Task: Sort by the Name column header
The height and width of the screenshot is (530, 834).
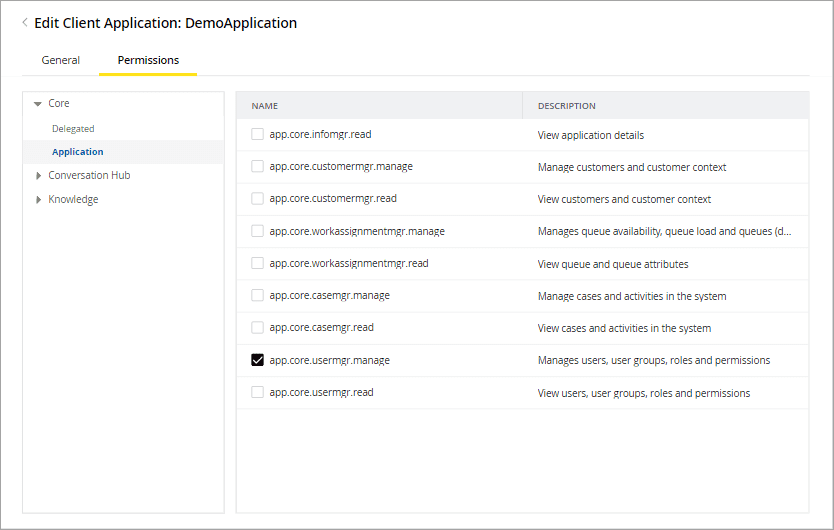Action: (x=265, y=106)
